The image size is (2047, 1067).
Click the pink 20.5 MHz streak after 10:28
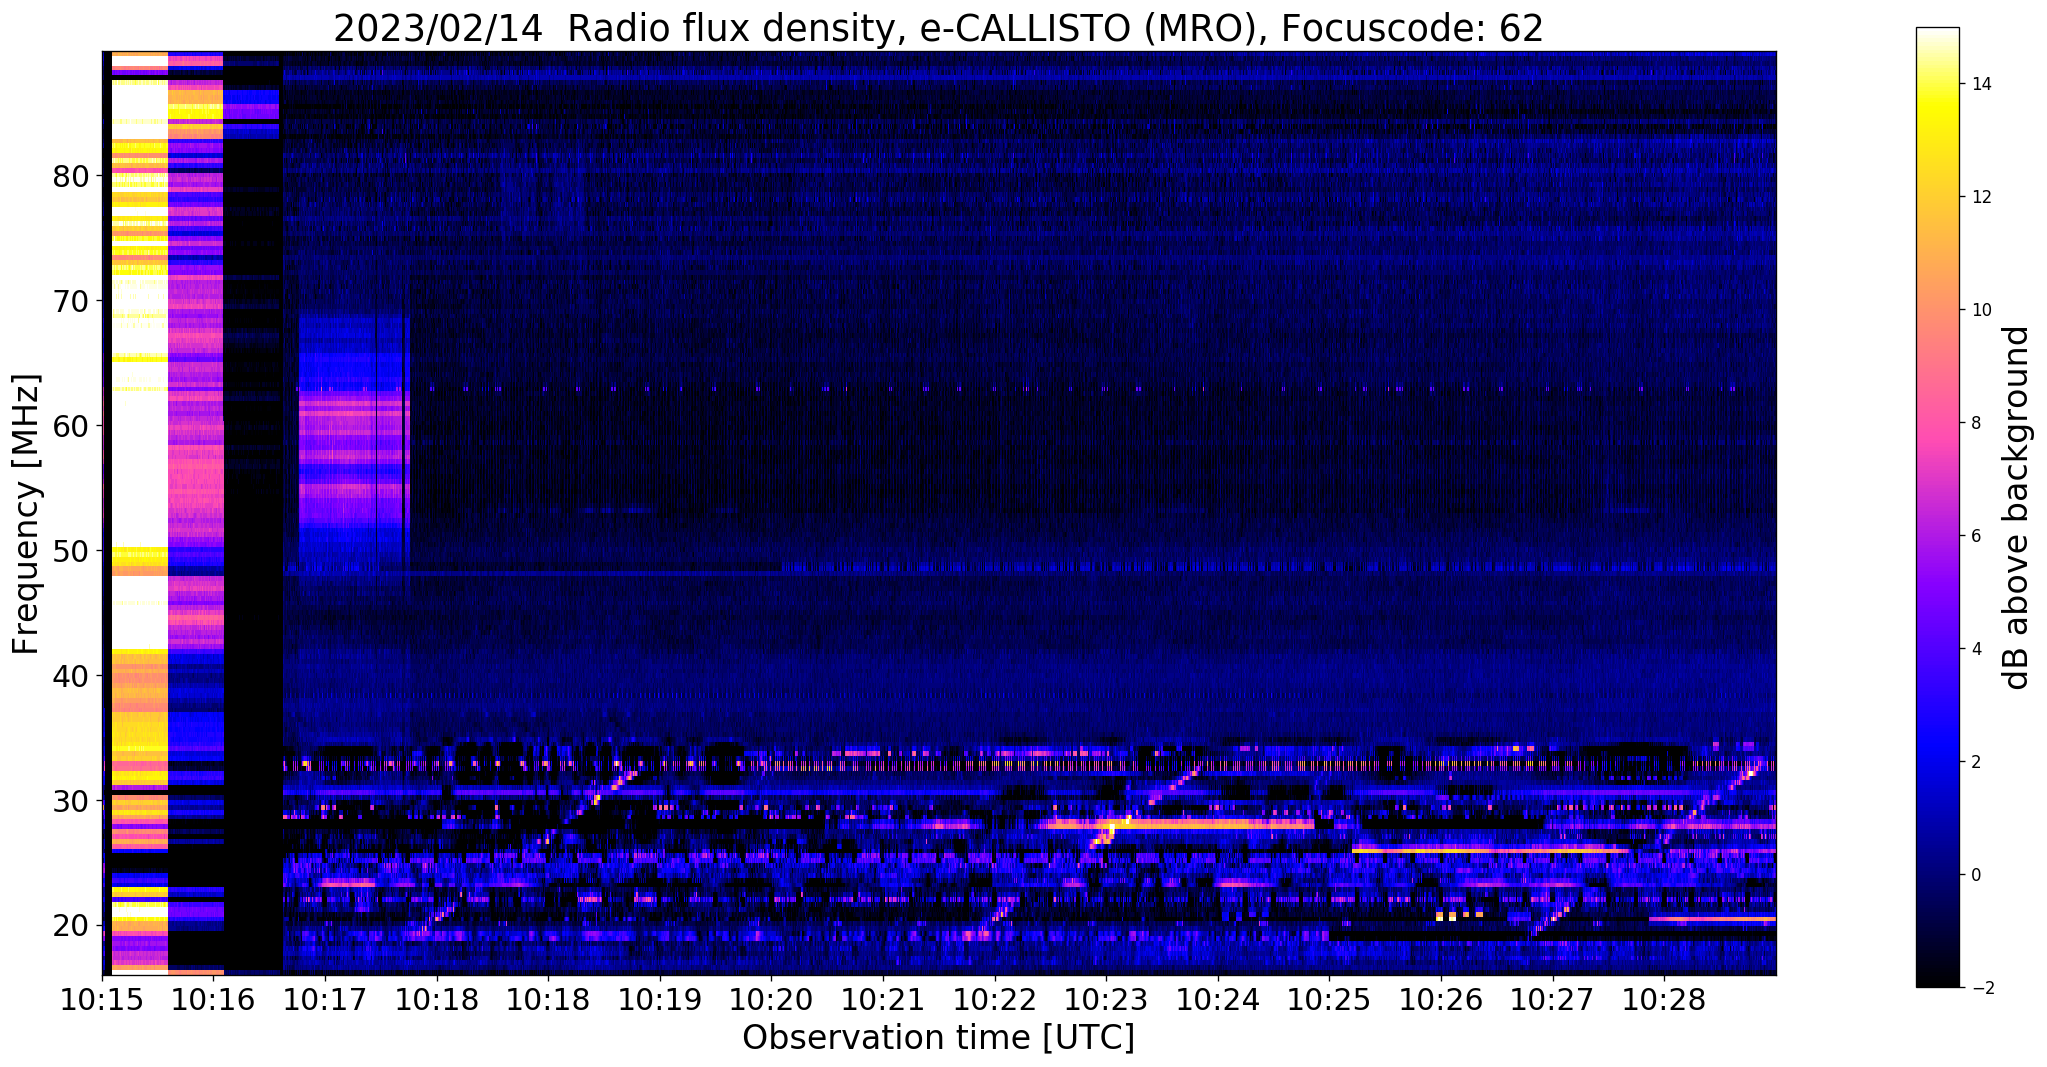(x=1712, y=918)
